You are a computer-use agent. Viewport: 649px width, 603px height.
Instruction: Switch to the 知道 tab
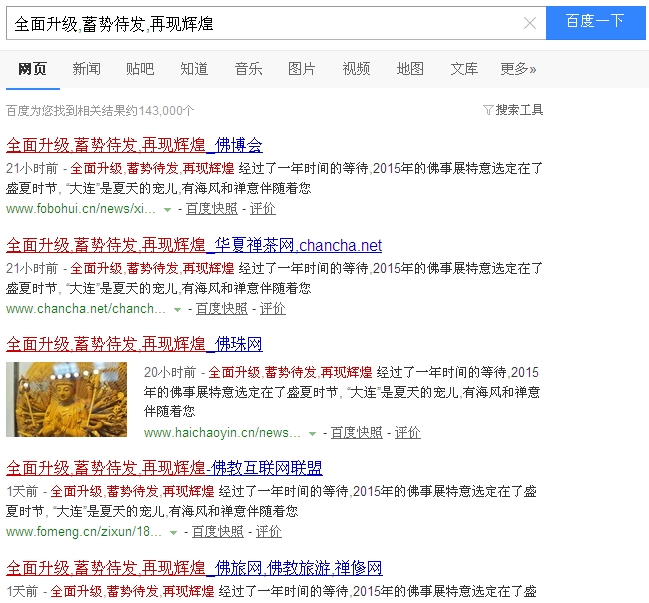click(x=194, y=69)
